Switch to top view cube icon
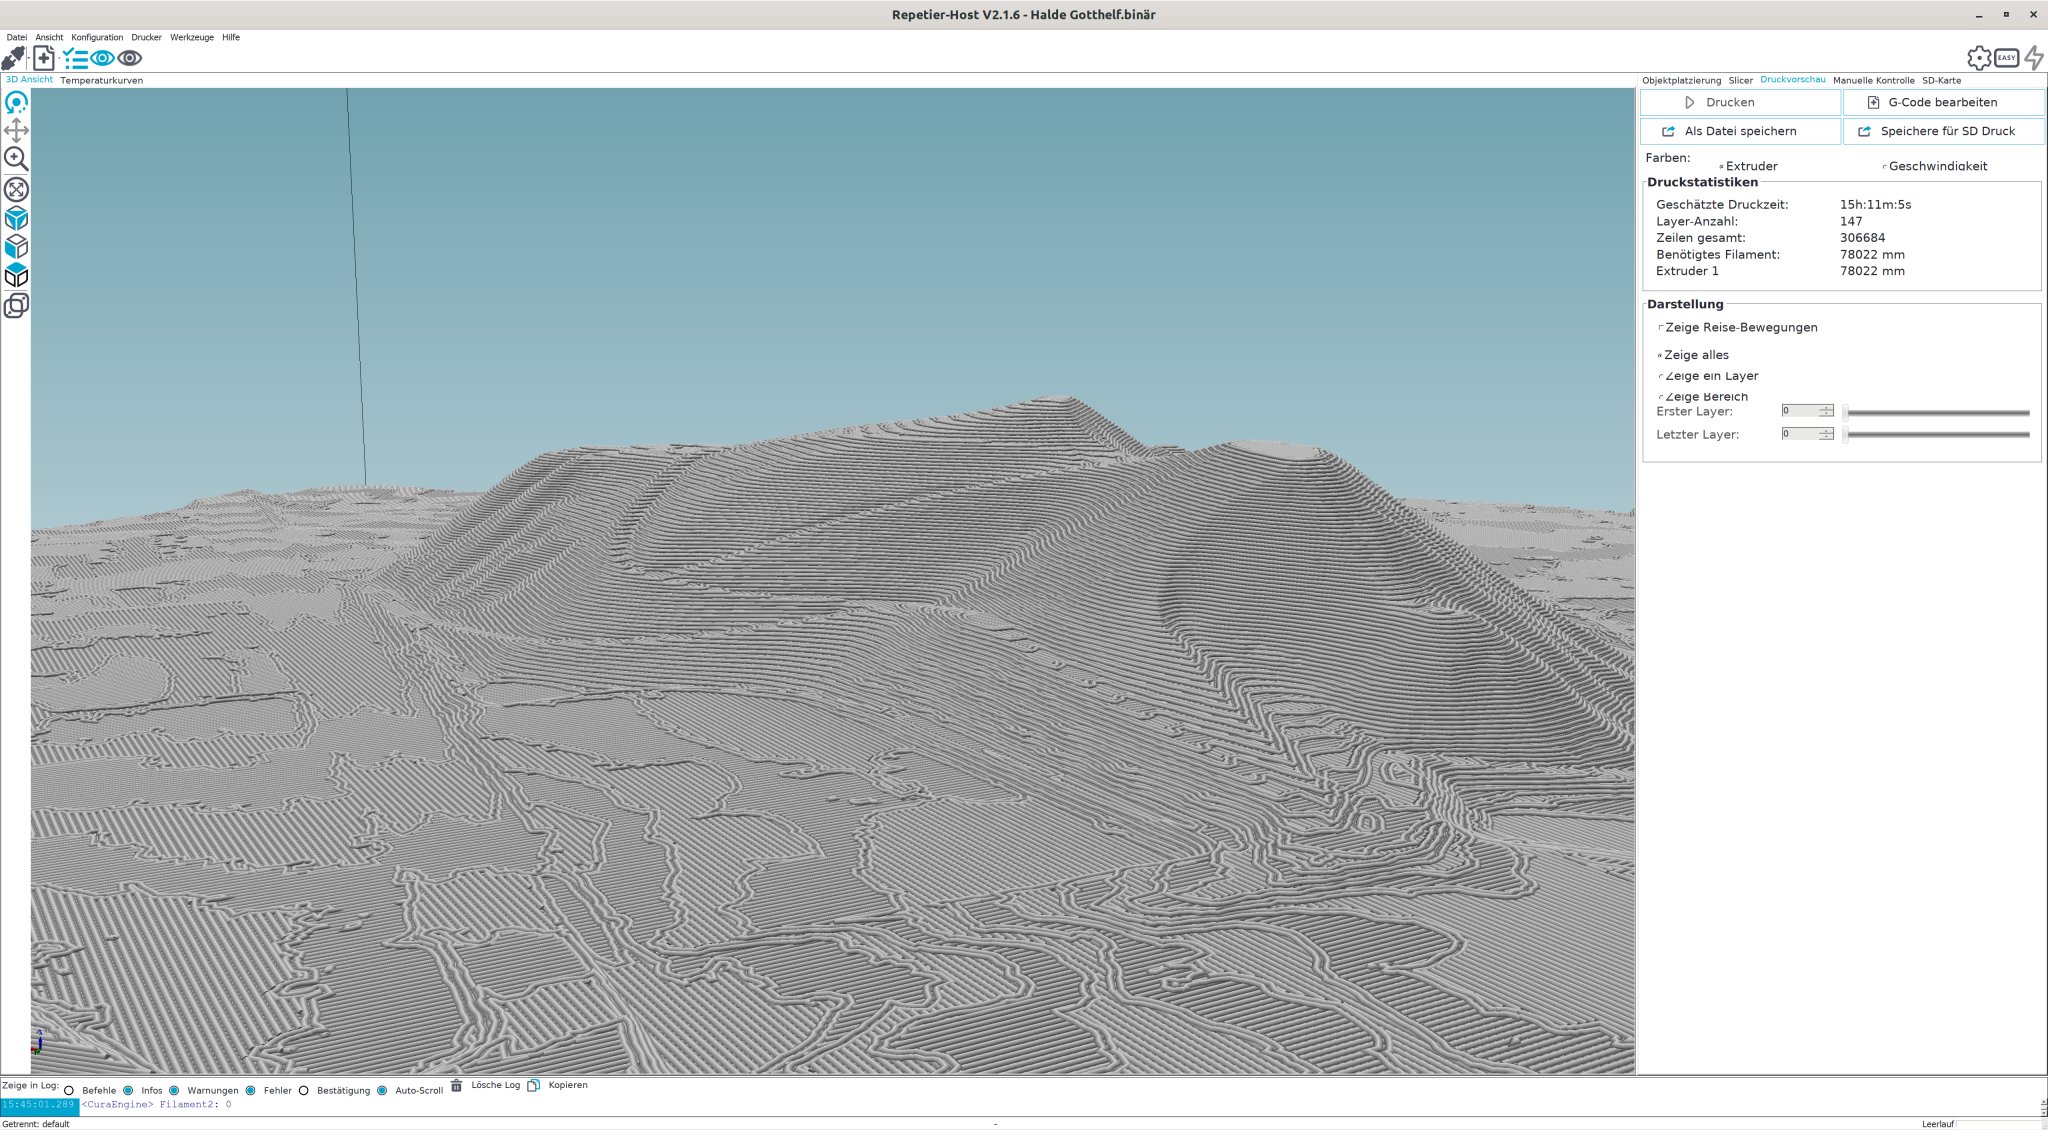Screen dimensions: 2048x1130 [x=16, y=275]
